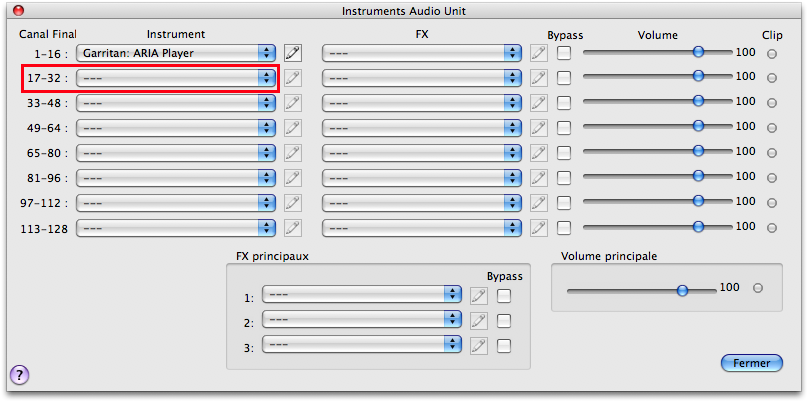808x402 pixels.
Task: Open the purple help question mark icon
Action: [x=19, y=375]
